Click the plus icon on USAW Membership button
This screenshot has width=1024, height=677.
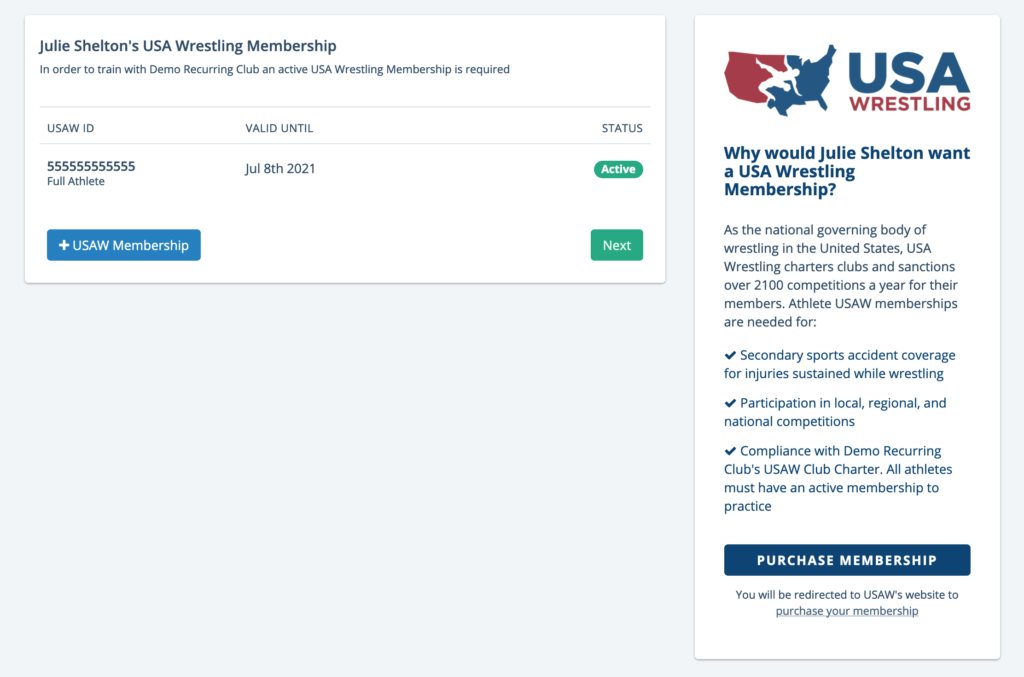click(x=64, y=245)
